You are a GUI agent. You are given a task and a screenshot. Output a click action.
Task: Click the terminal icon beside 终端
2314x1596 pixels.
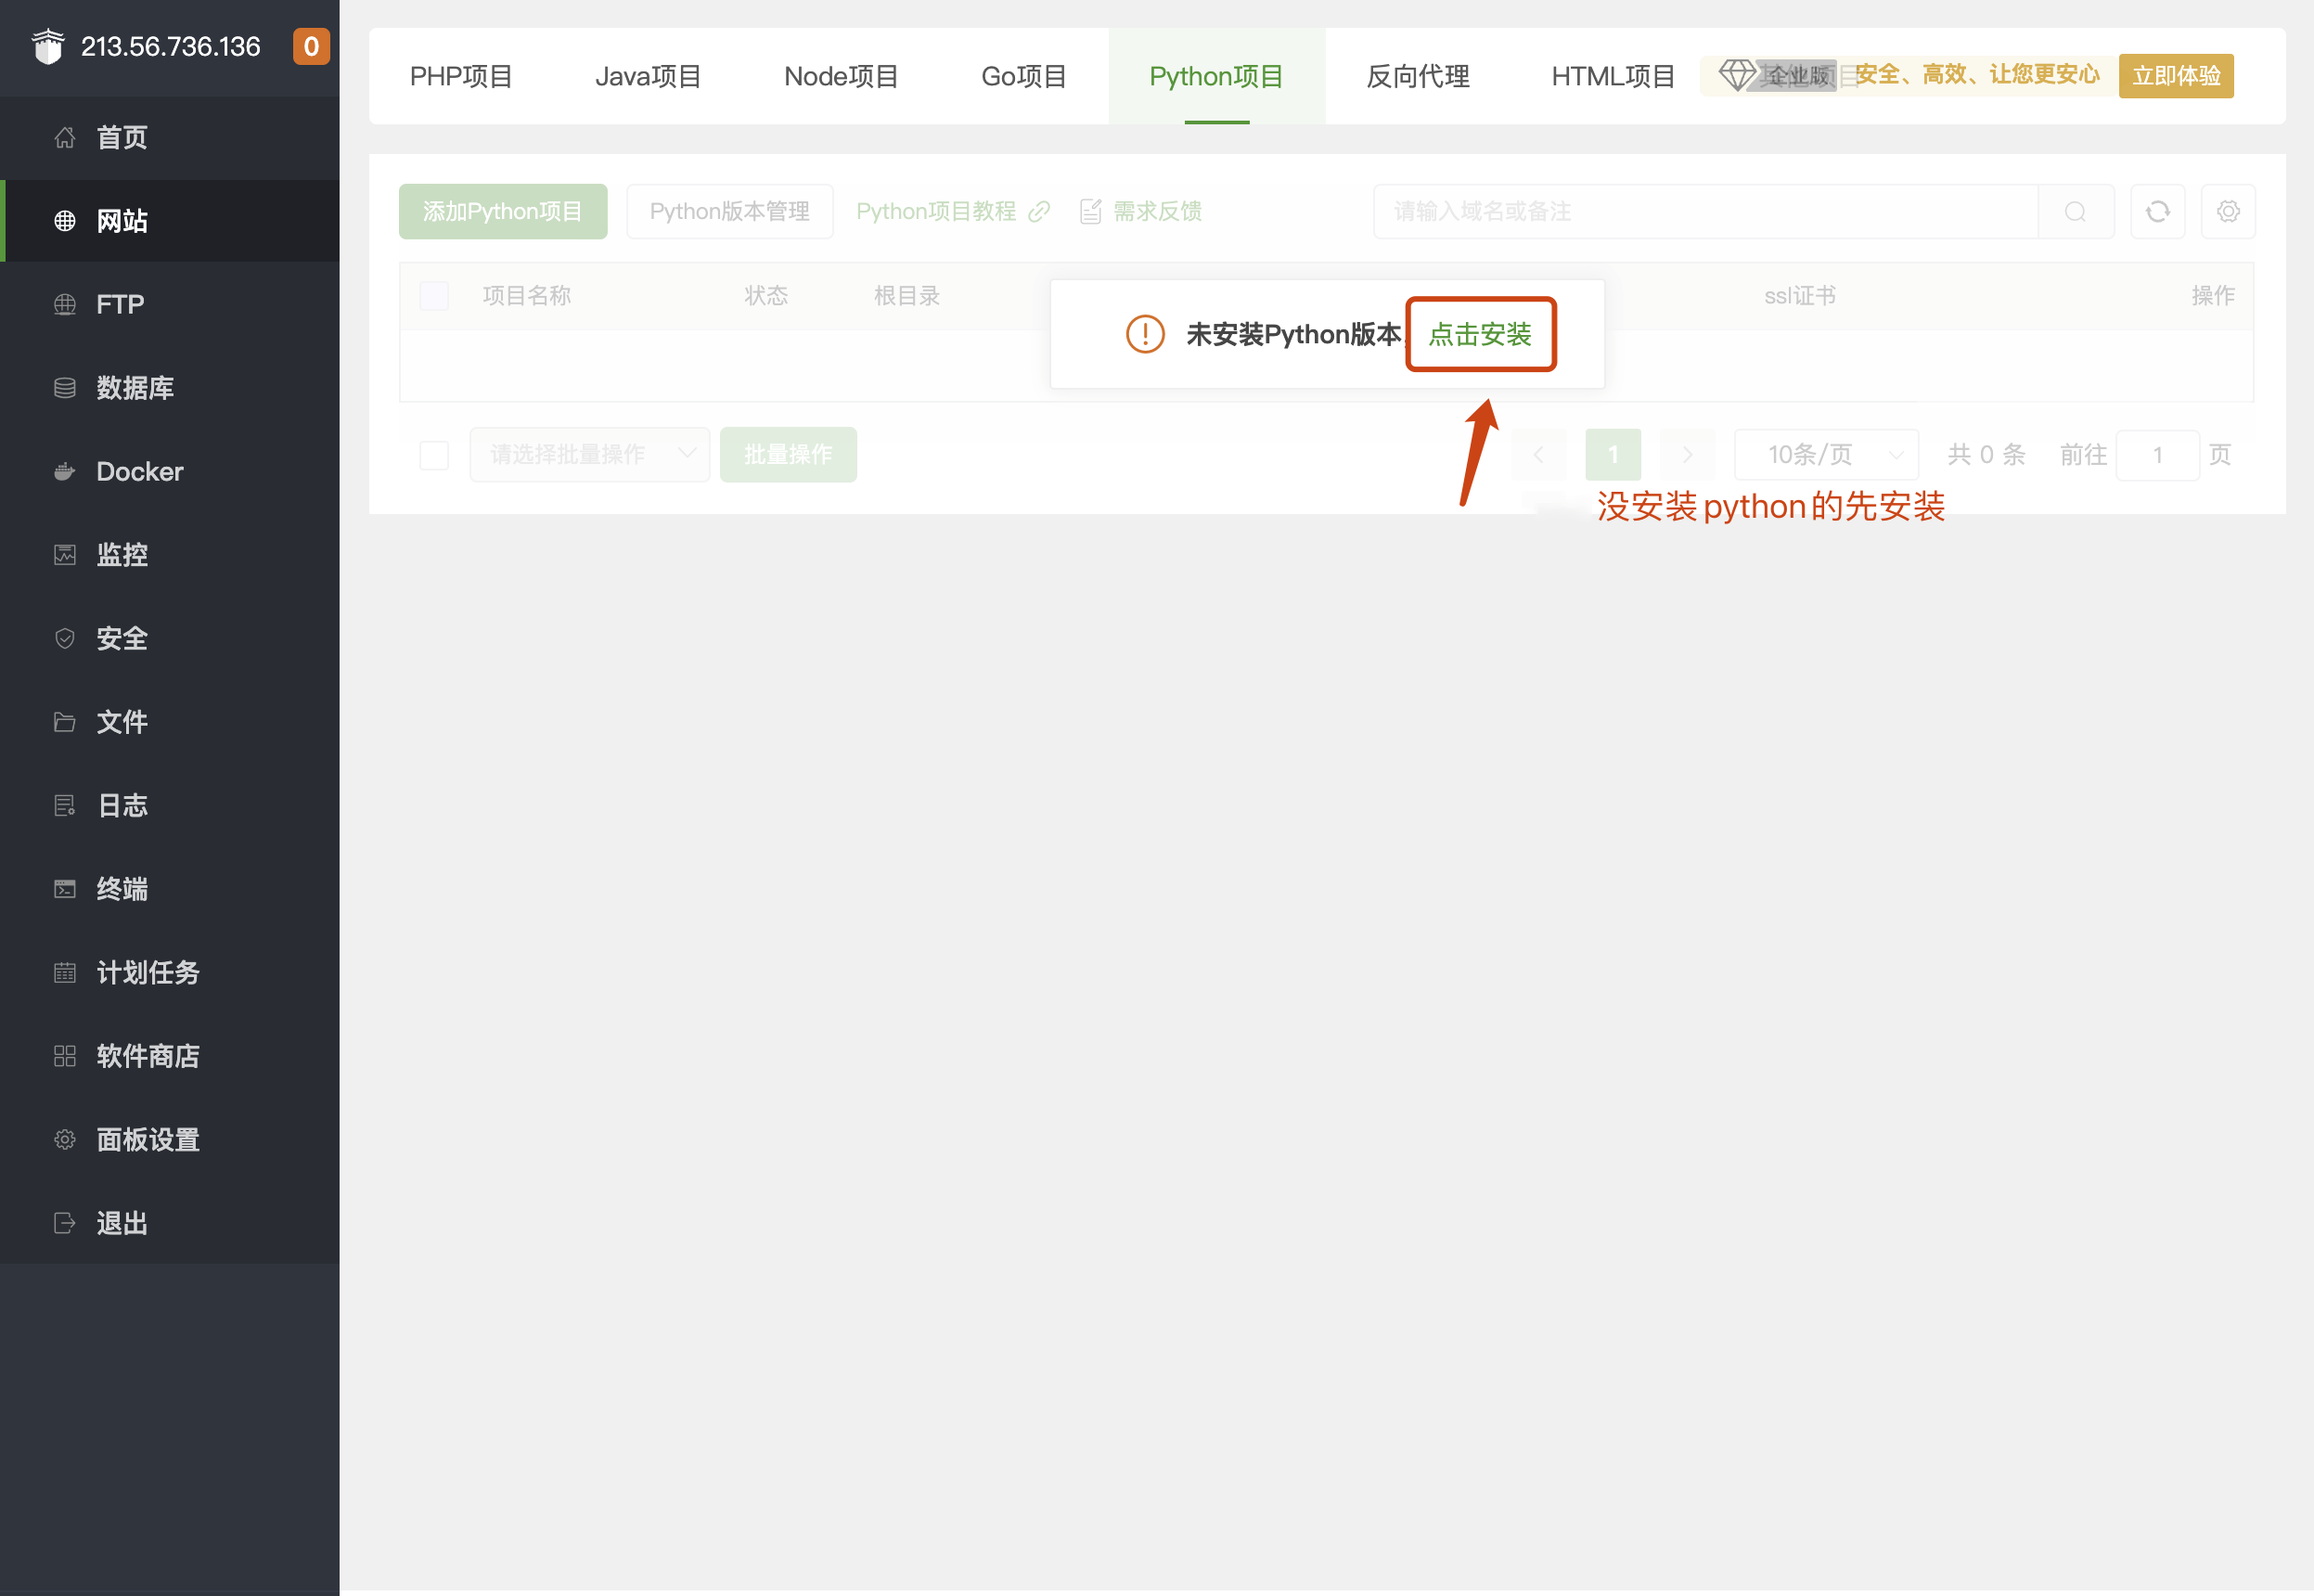coord(65,889)
